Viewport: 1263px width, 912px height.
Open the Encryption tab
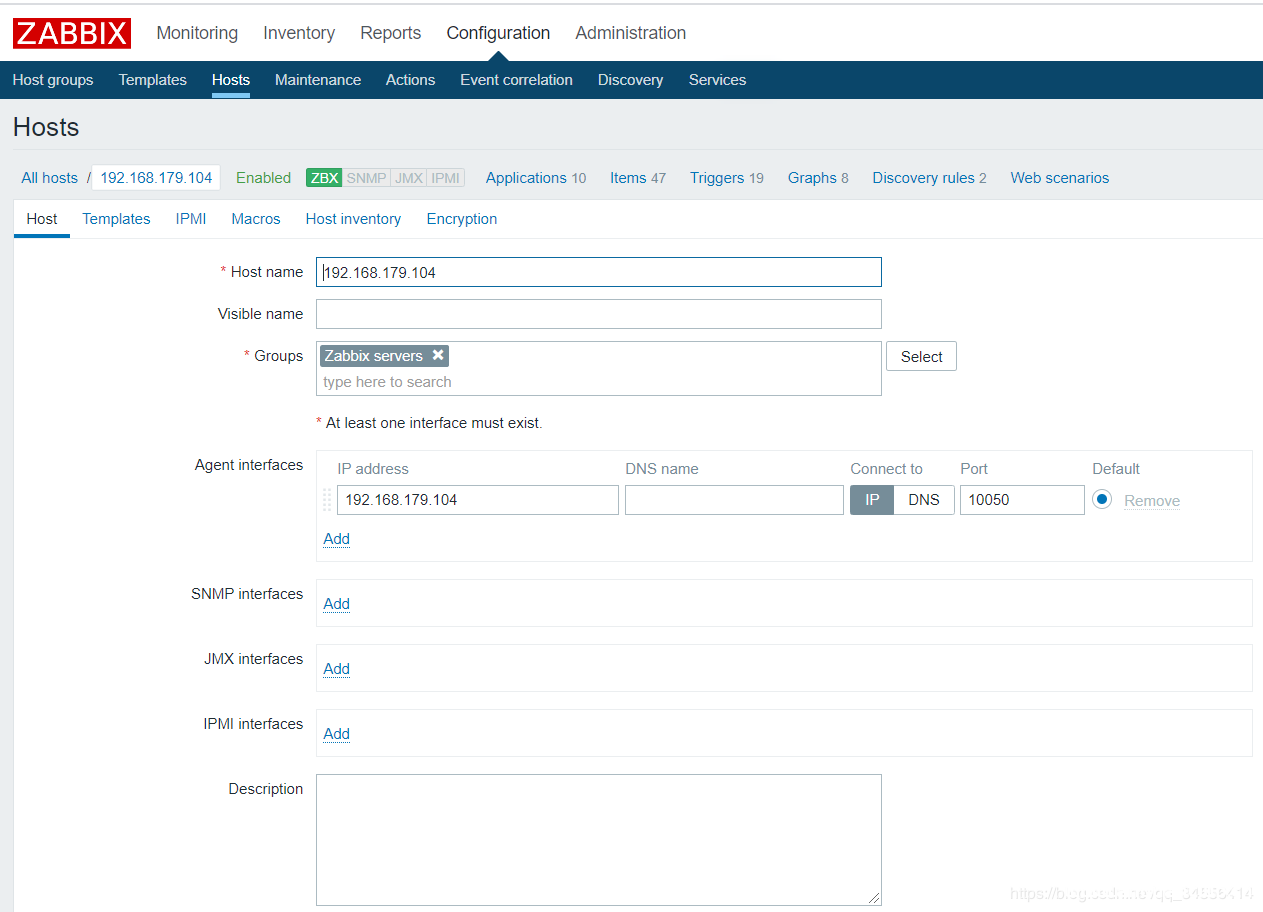(x=461, y=218)
